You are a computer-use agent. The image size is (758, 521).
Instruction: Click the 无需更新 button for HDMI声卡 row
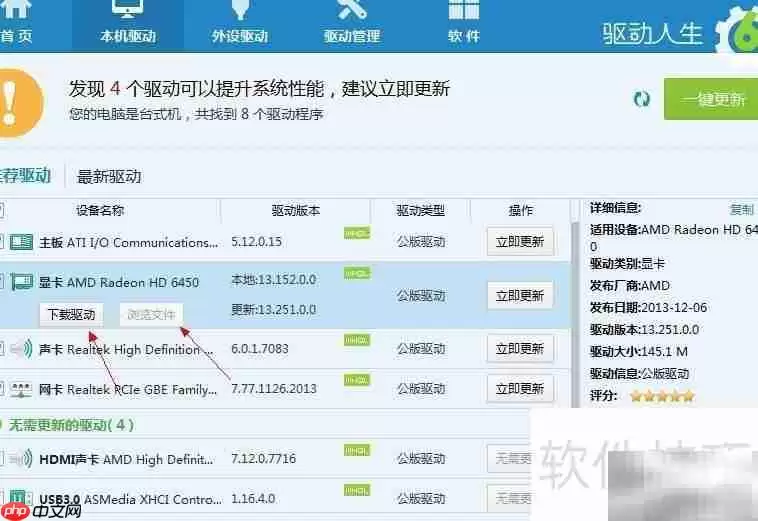pyautogui.click(x=509, y=458)
